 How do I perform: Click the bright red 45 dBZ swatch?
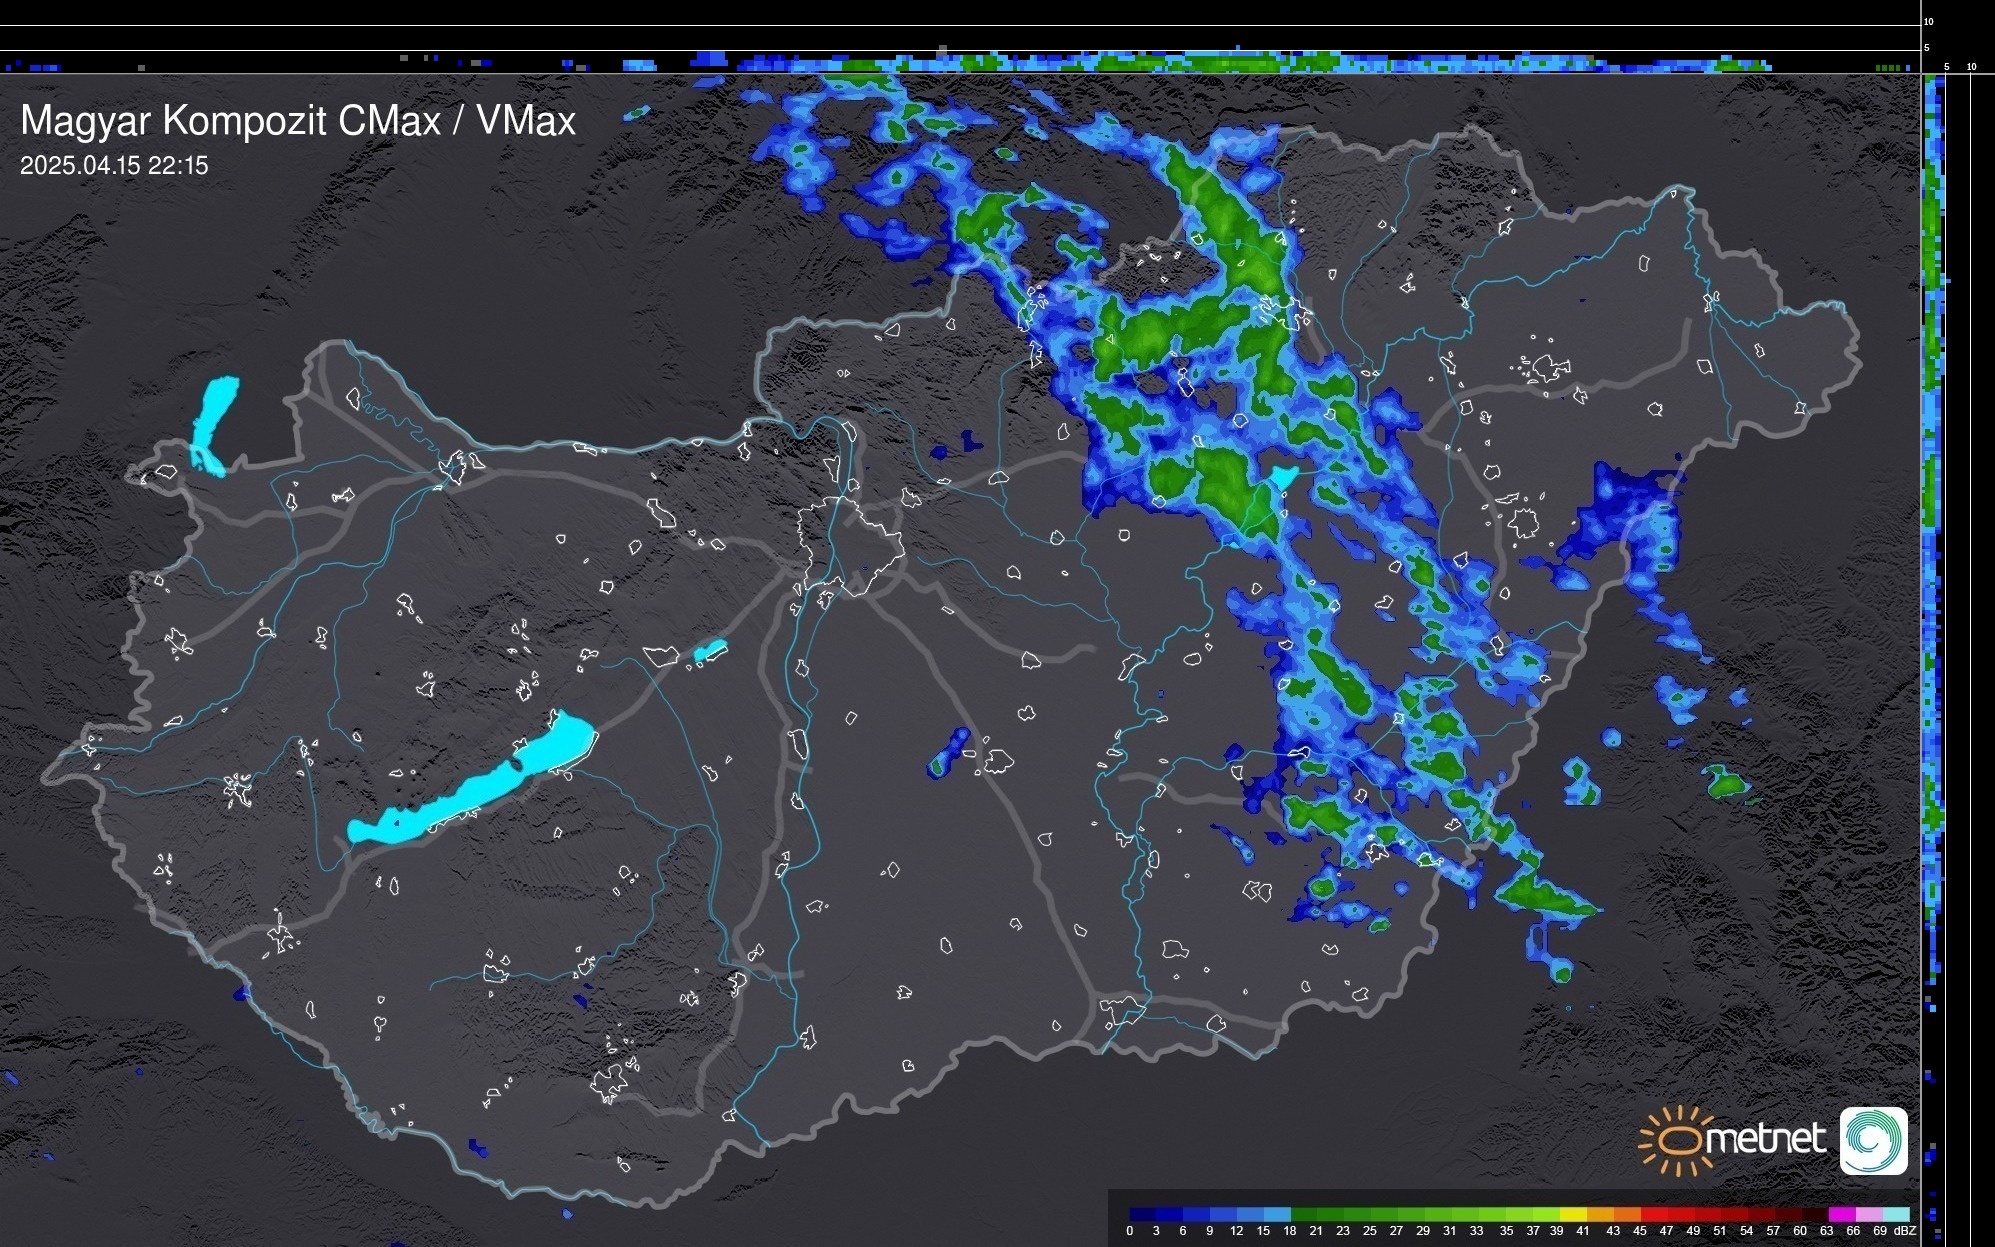1654,1214
